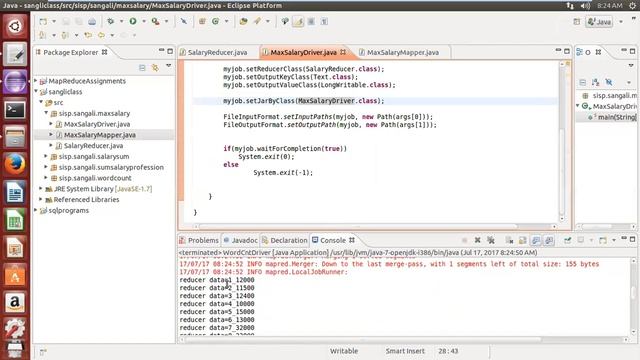The width and height of the screenshot is (640, 360).
Task: Open the Package Explorer view menu arrow
Action: [x=169, y=66]
